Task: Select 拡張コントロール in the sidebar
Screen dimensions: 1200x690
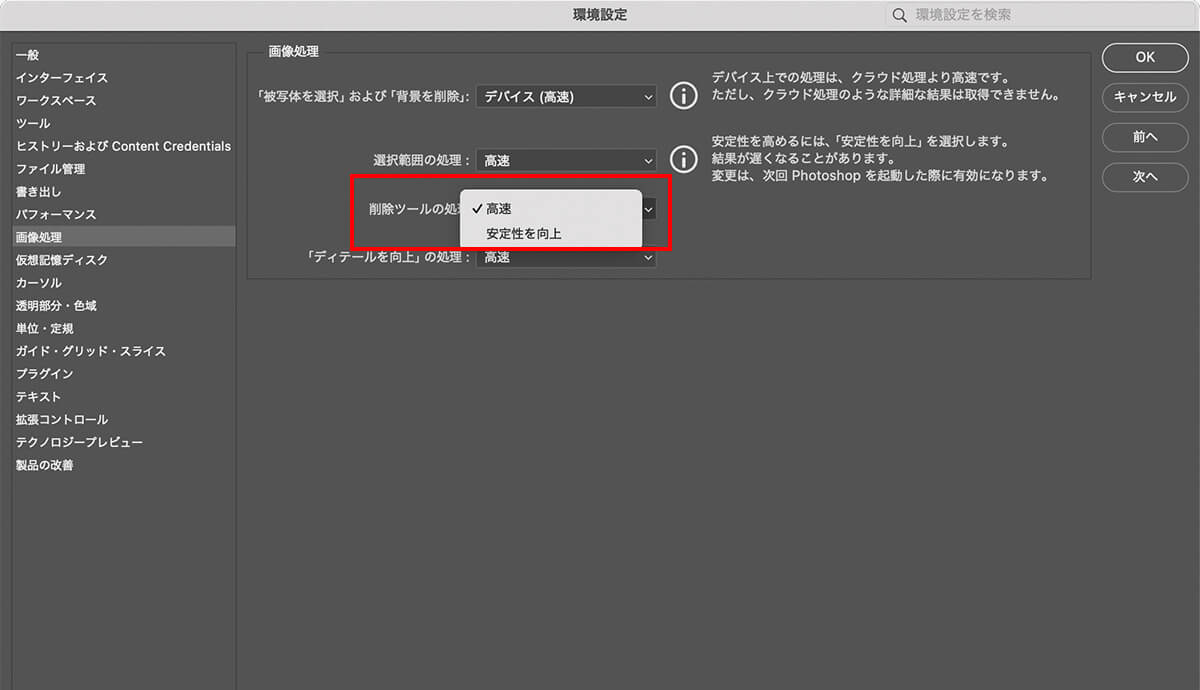Action: coord(124,420)
